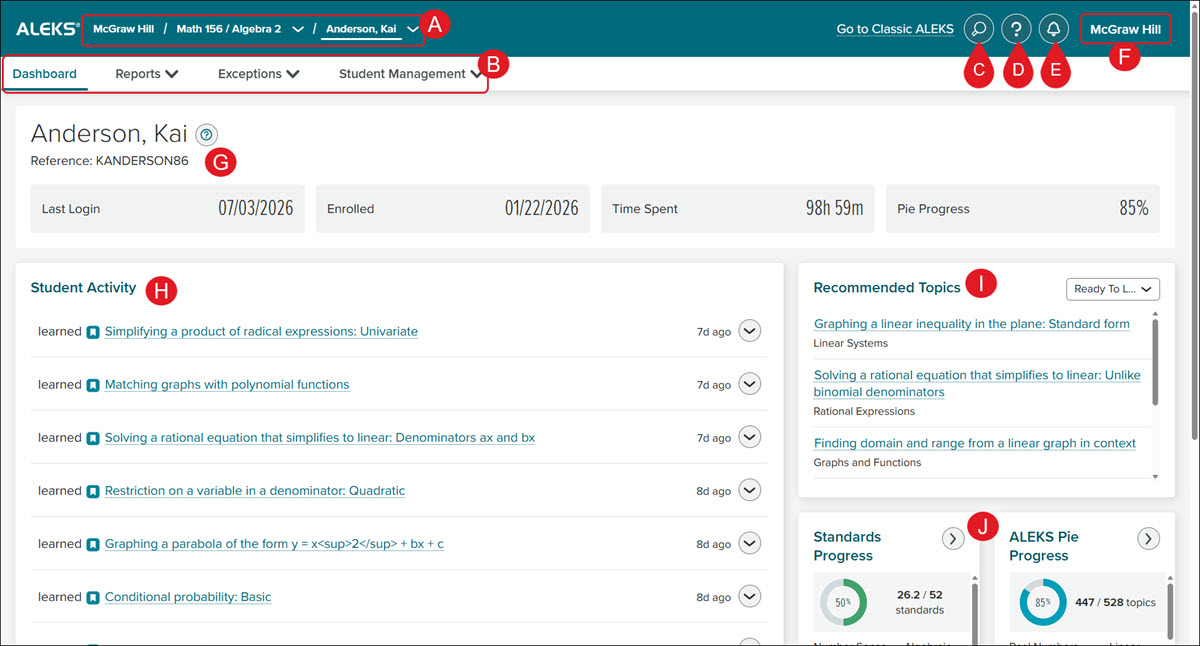Open the Student Management menu
This screenshot has height=646, width=1200.
coord(410,74)
